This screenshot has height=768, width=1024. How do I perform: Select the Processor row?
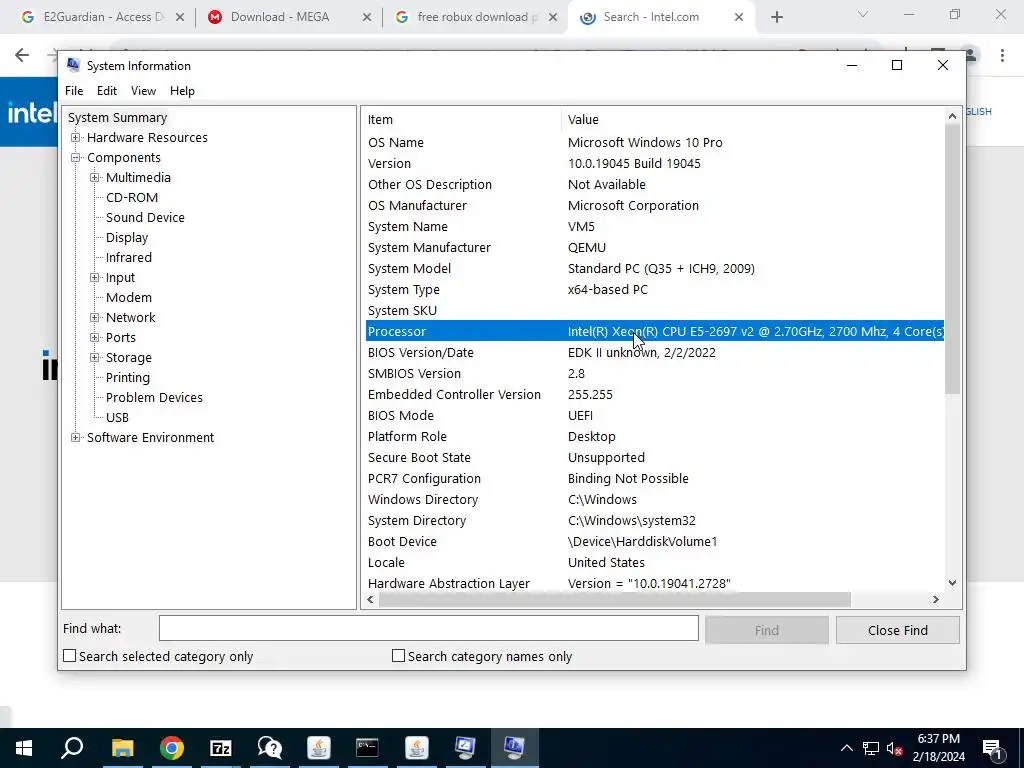654,331
